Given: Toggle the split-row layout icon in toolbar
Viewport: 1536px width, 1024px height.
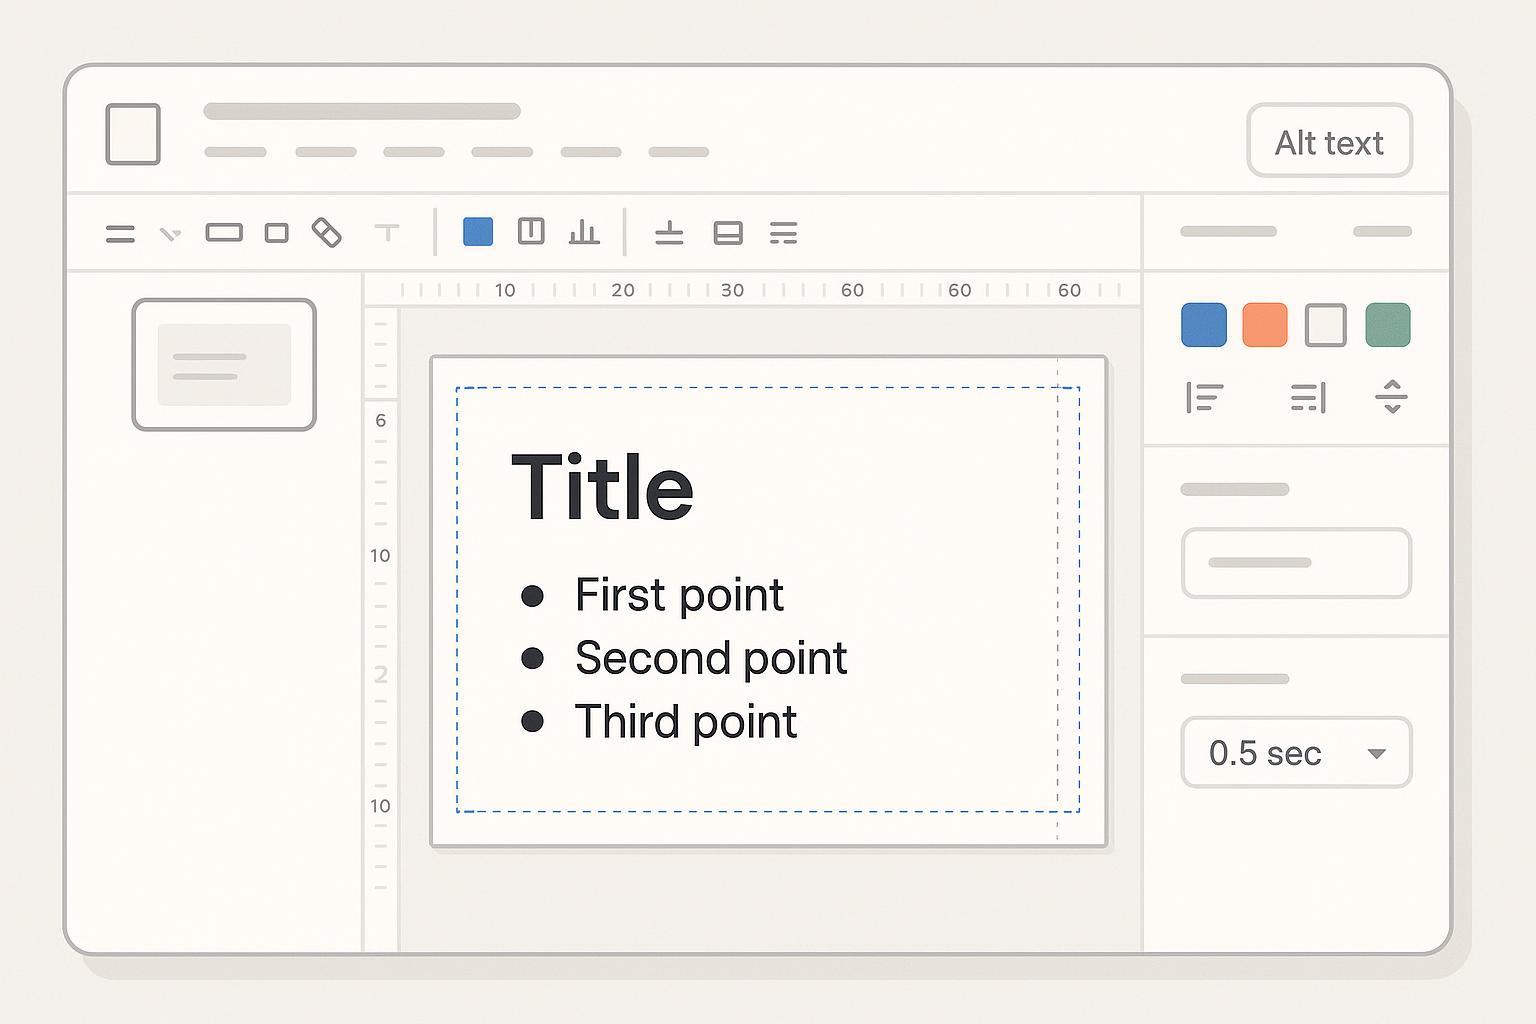Looking at the screenshot, I should tap(728, 233).
